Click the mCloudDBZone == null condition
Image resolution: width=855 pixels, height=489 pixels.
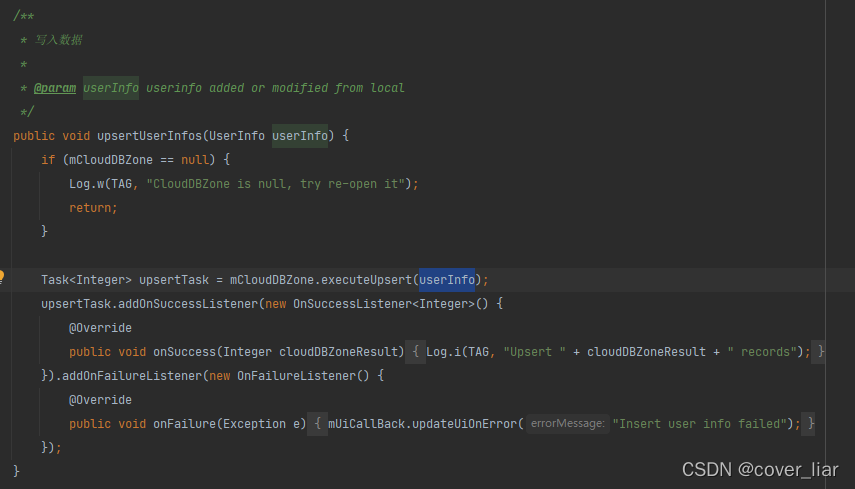tap(139, 160)
